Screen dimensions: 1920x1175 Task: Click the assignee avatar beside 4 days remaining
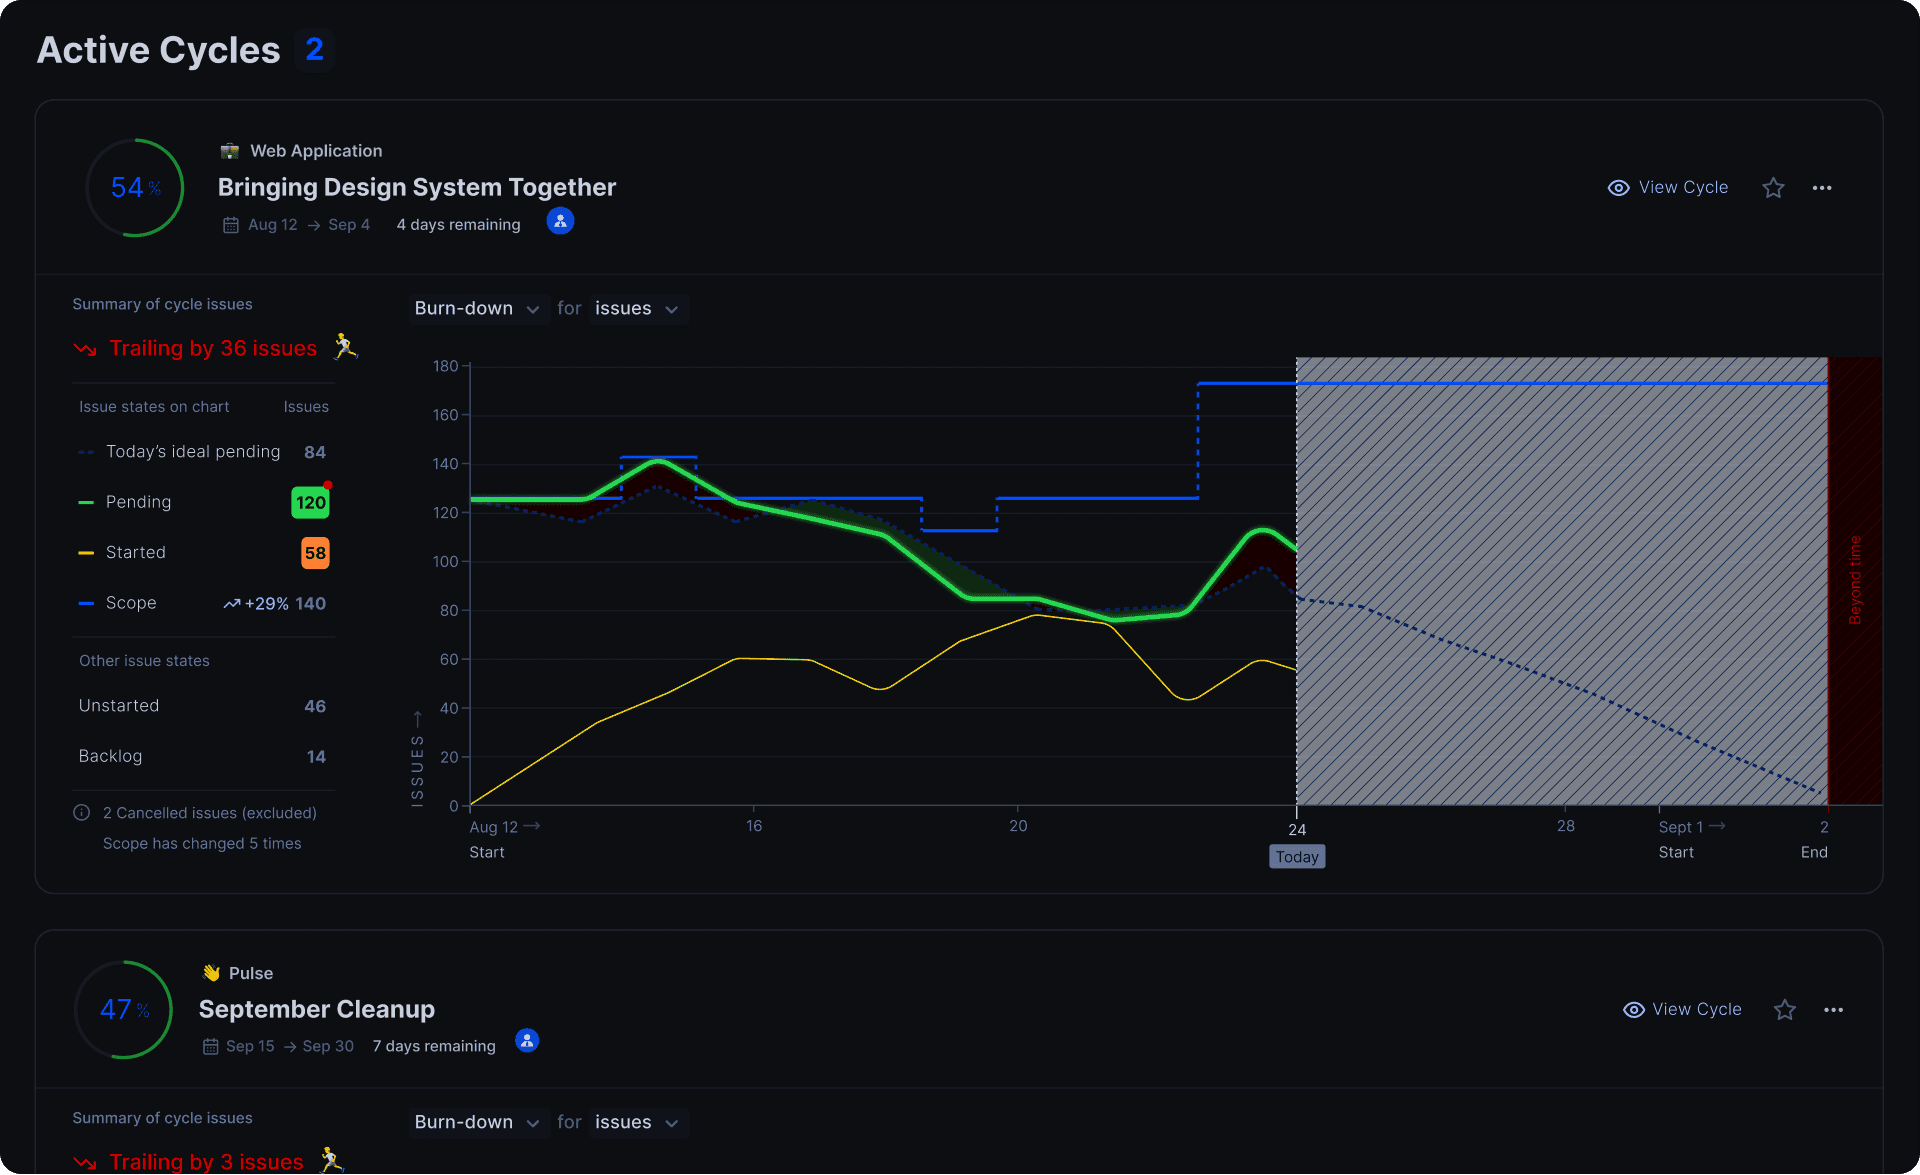[560, 221]
